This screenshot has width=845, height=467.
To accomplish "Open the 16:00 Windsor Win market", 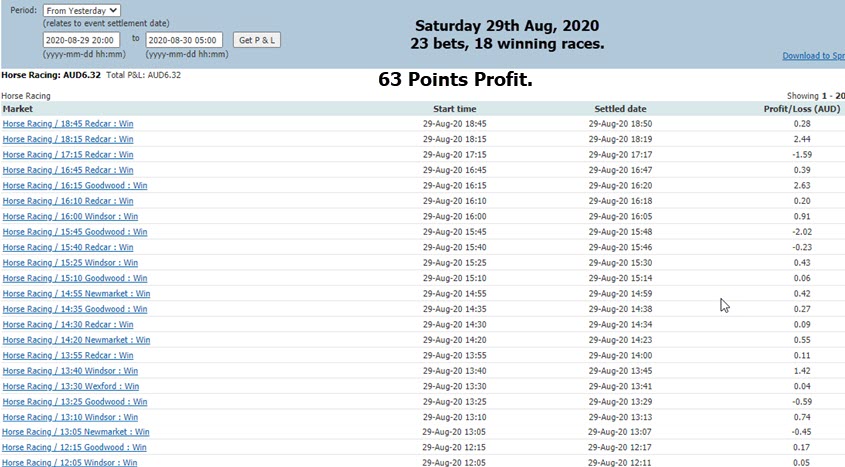I will pyautogui.click(x=70, y=217).
